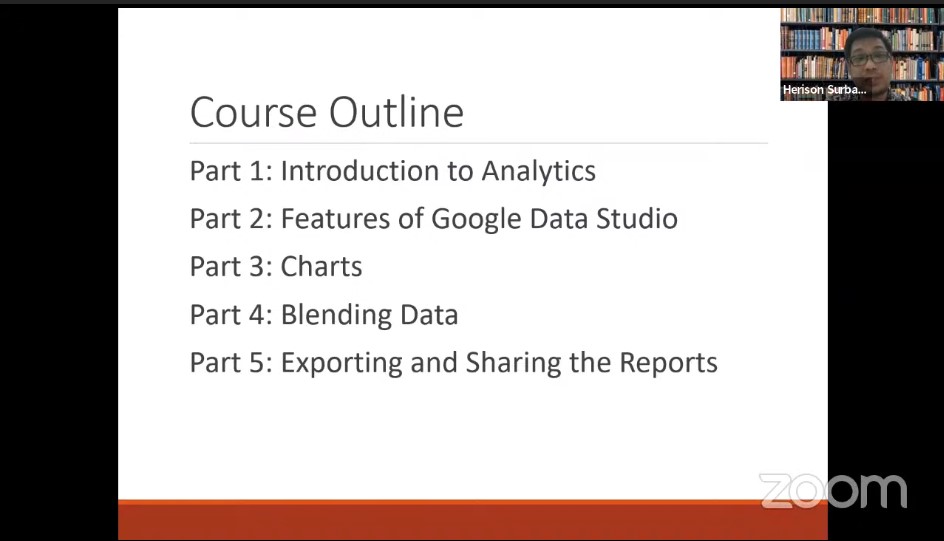Select Features of Google Data Studio text
This screenshot has height=541, width=944.
(x=479, y=219)
